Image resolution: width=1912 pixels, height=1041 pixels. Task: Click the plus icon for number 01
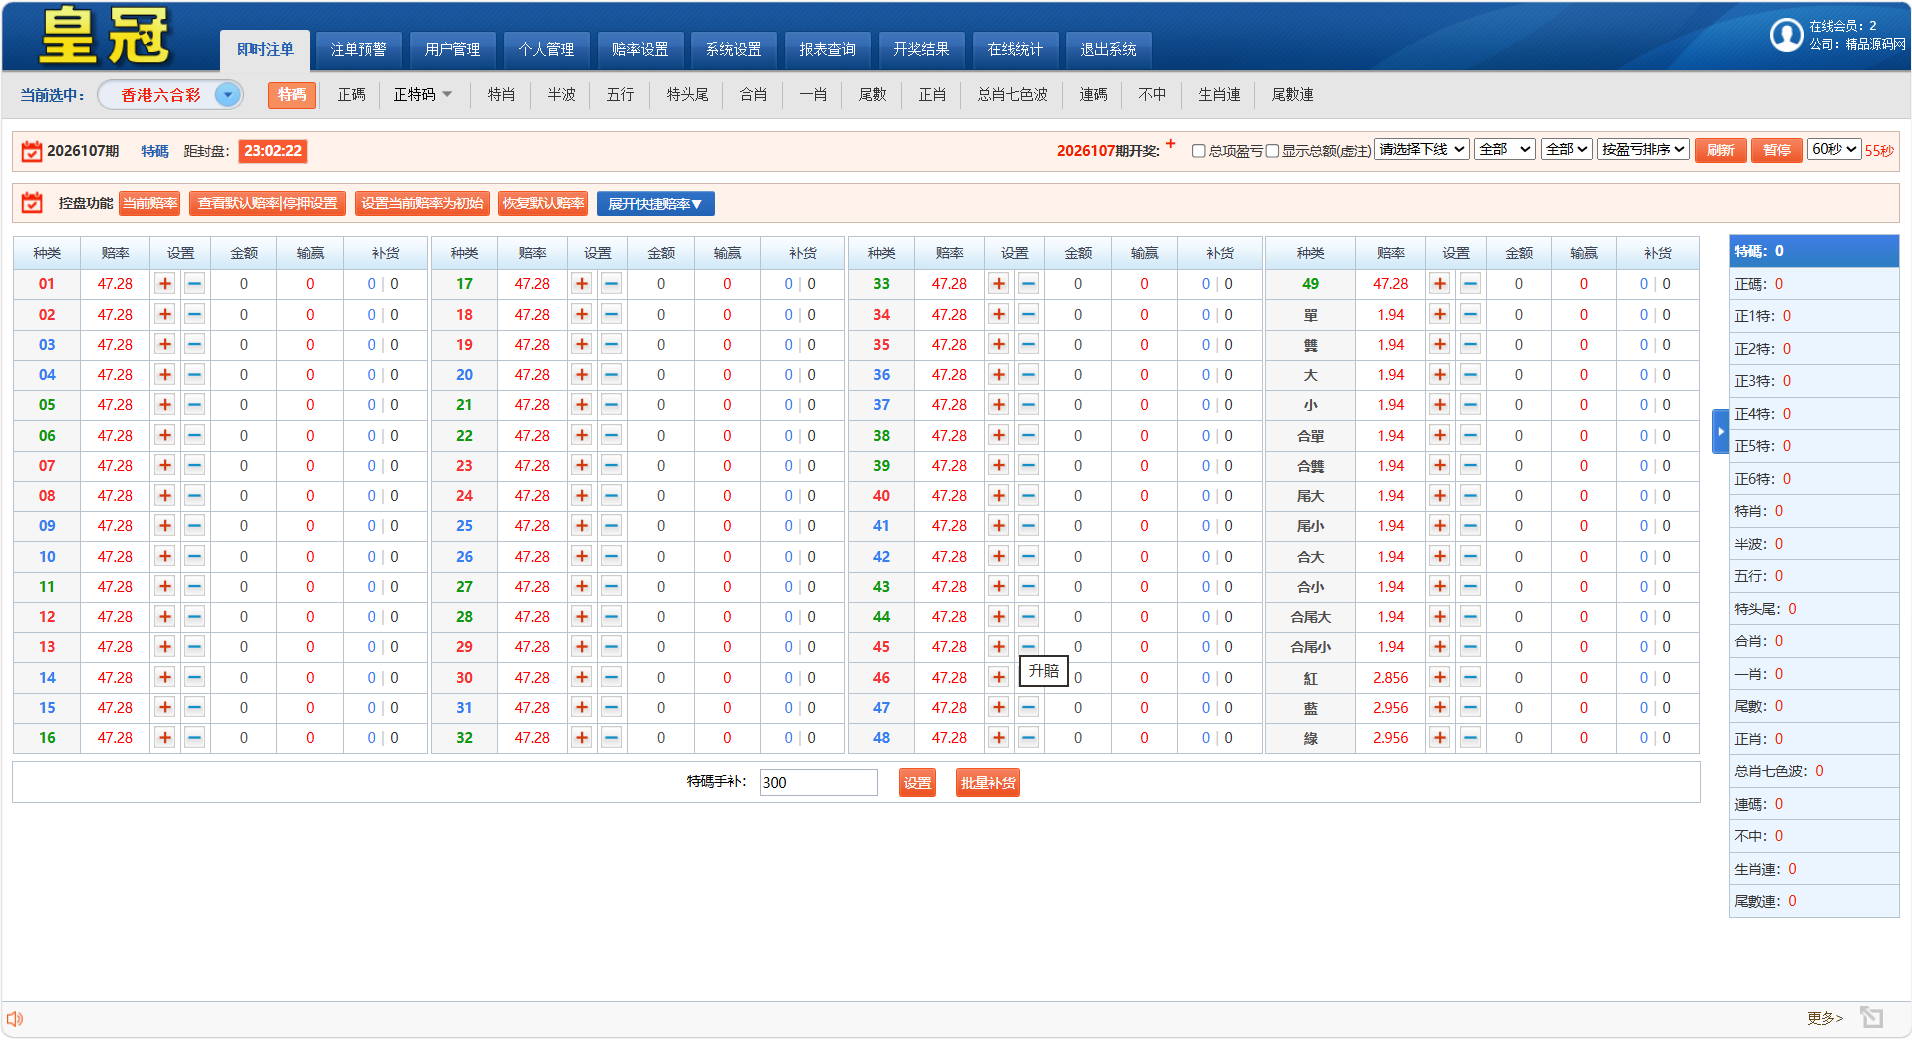165,284
